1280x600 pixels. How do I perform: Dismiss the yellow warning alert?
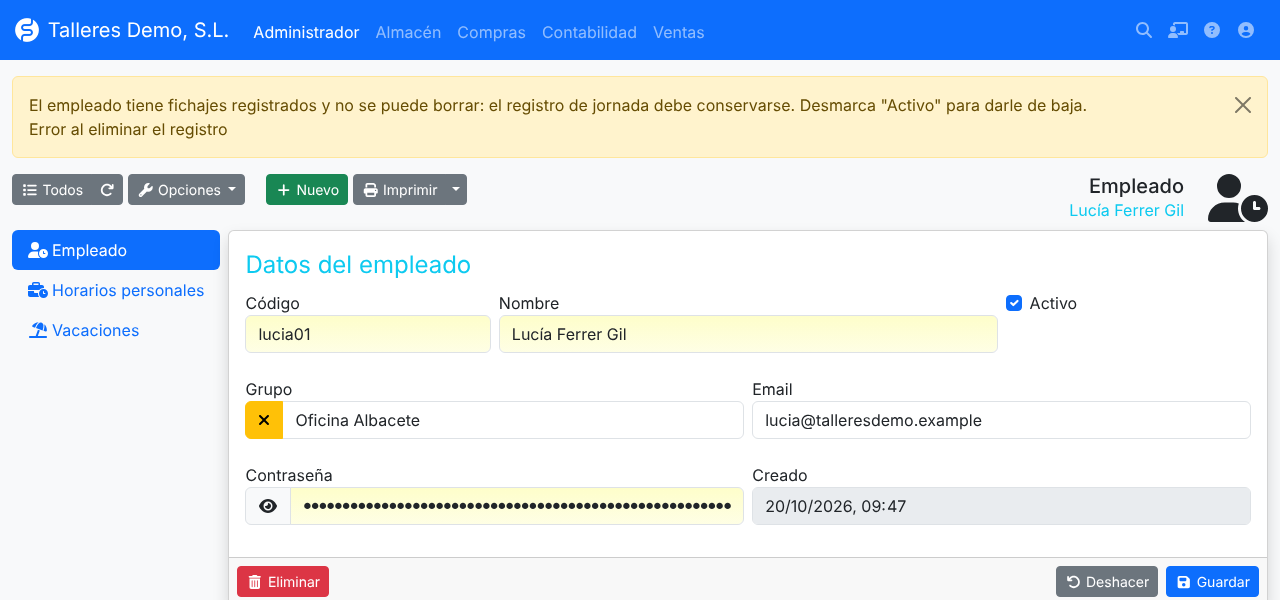[1243, 105]
